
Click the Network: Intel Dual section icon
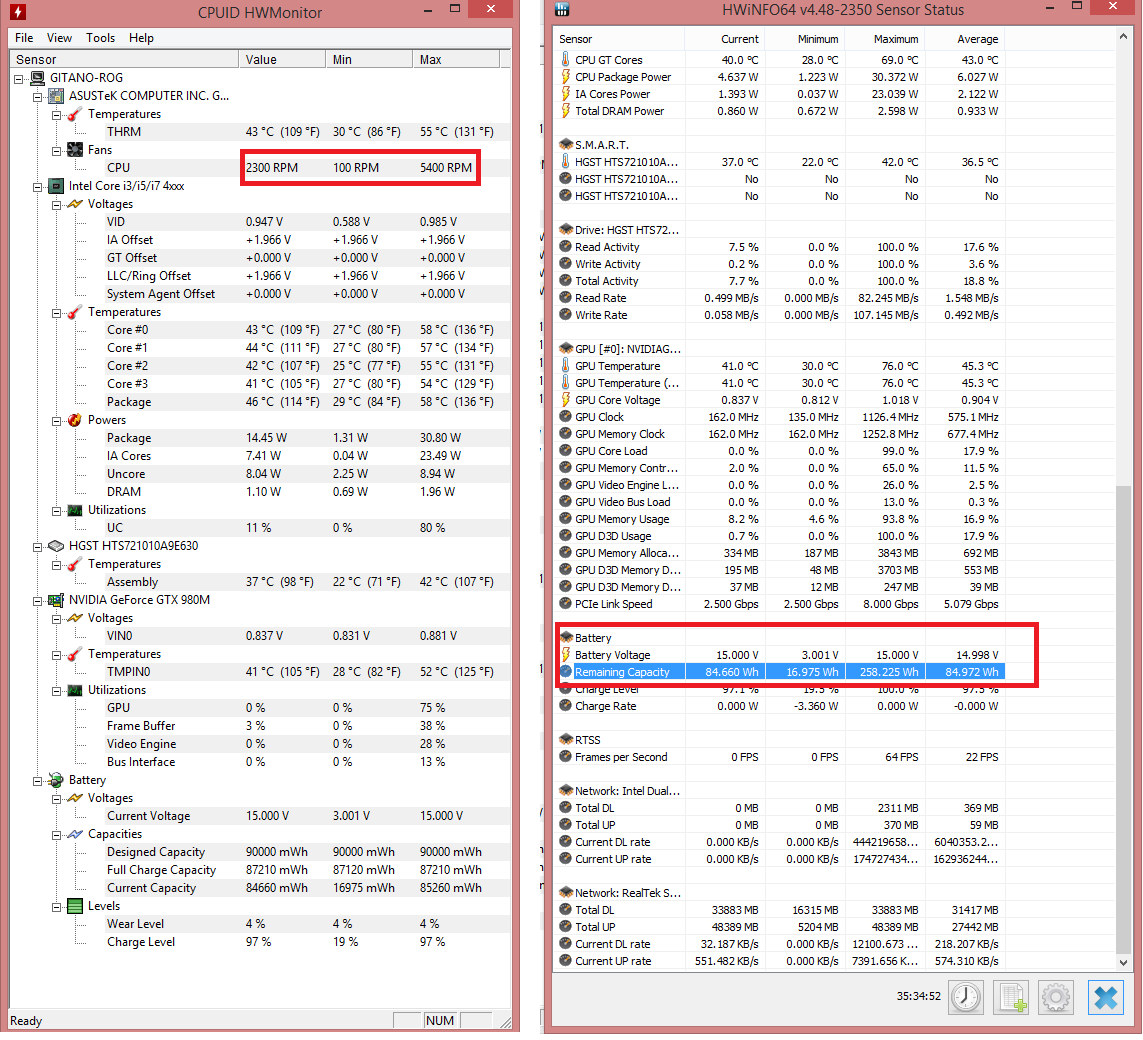click(x=566, y=791)
